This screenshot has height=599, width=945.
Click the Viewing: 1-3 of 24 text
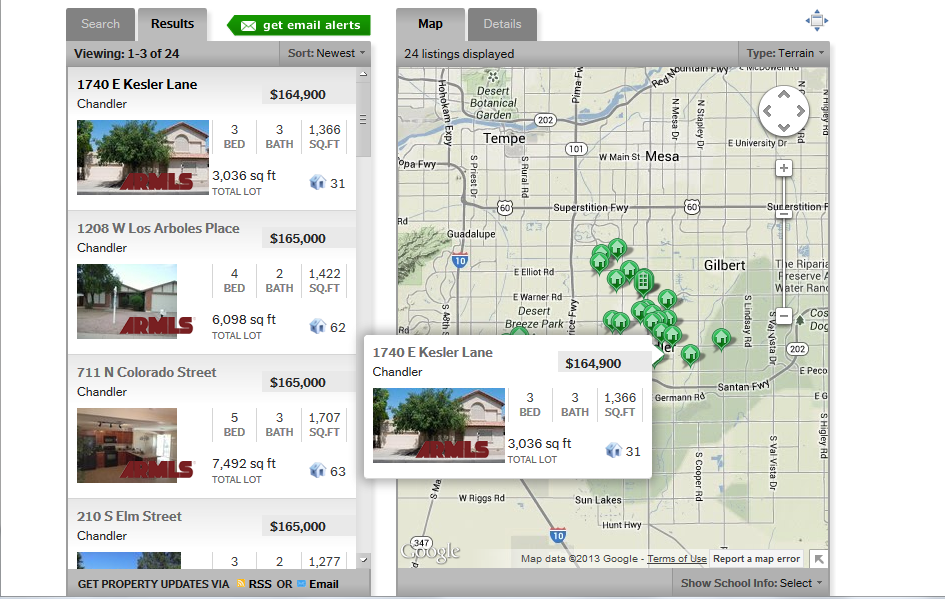pos(127,54)
